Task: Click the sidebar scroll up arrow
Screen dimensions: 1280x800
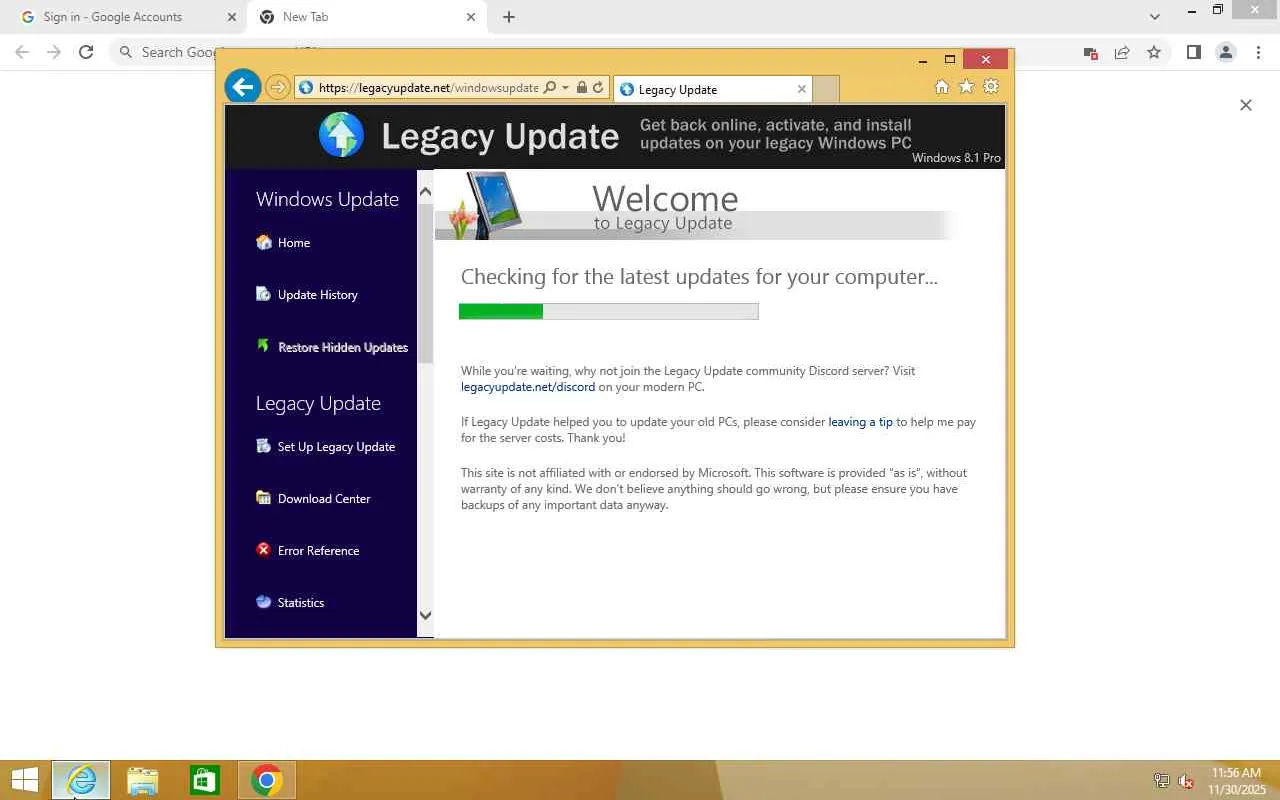Action: tap(425, 191)
